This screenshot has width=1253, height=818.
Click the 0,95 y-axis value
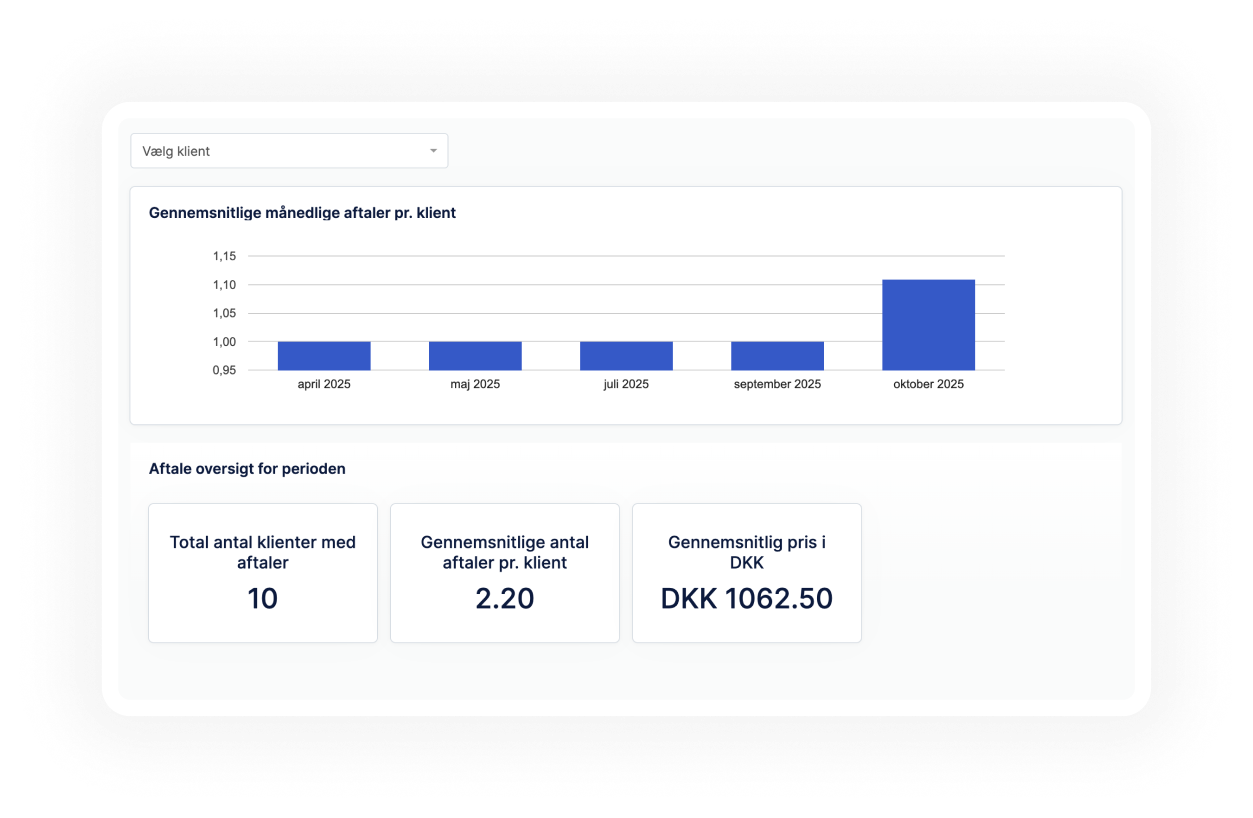click(224, 370)
